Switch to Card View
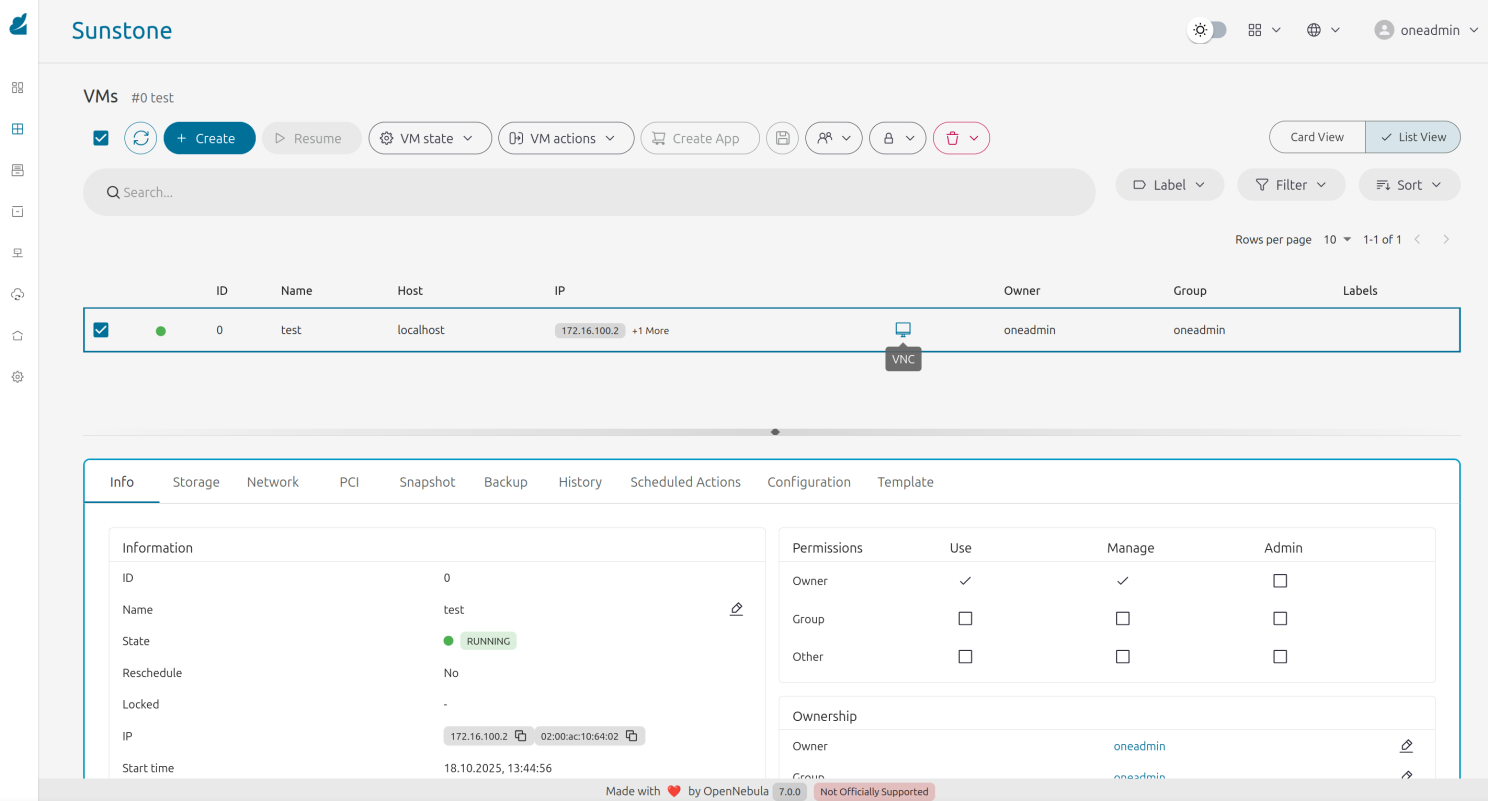Image resolution: width=1488 pixels, height=801 pixels. (x=1316, y=137)
